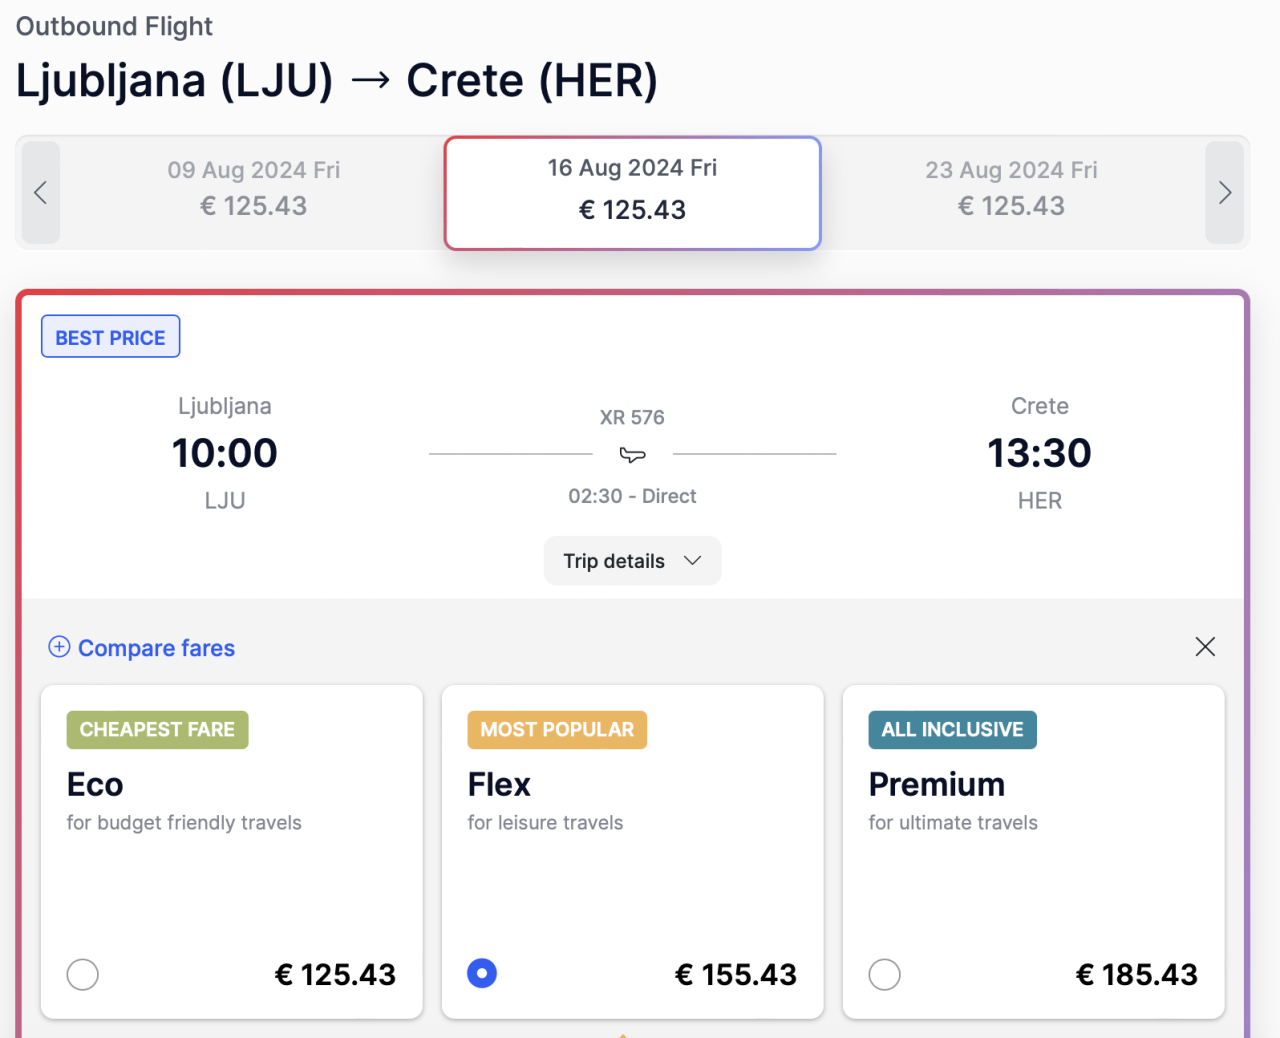Select the Eco fare radio button
Image resolution: width=1280 pixels, height=1038 pixels.
[x=83, y=974]
